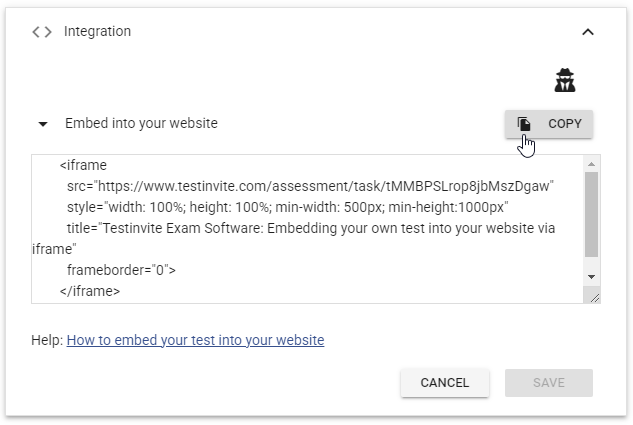Click the src URL line in code
This screenshot has height=425, width=633.
point(310,186)
